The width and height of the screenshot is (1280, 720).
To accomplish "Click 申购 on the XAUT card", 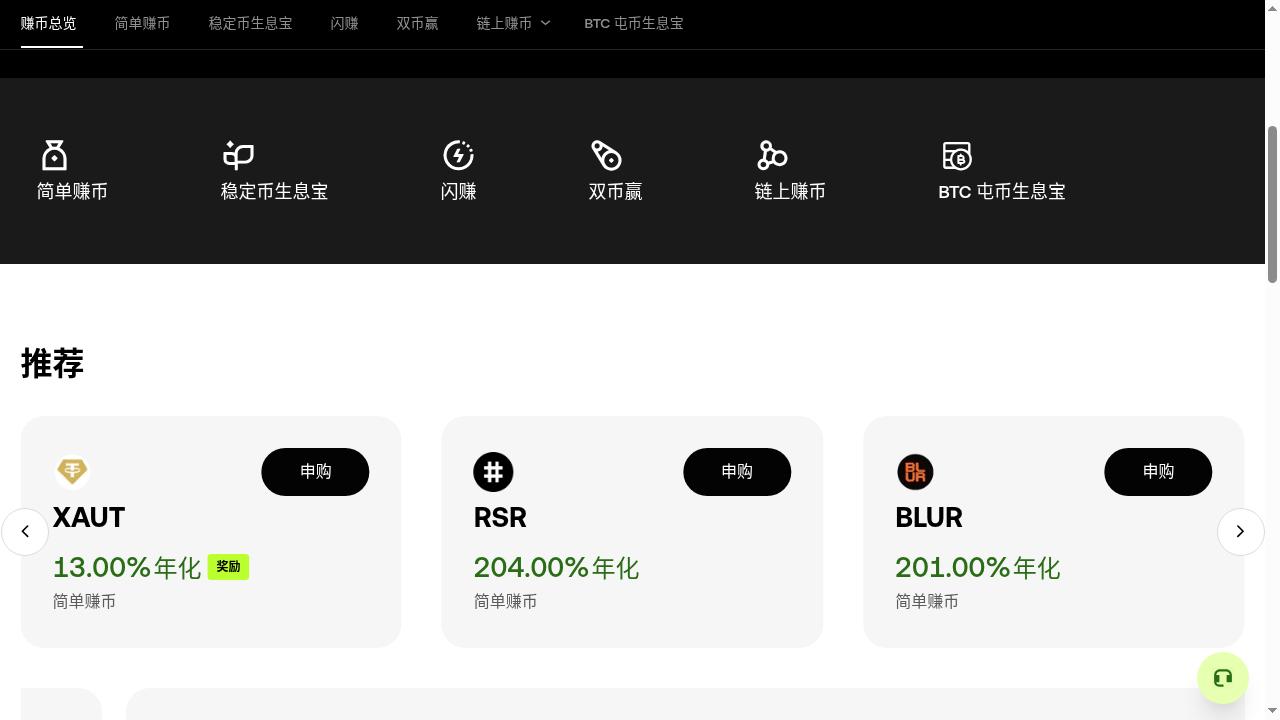I will [315, 472].
